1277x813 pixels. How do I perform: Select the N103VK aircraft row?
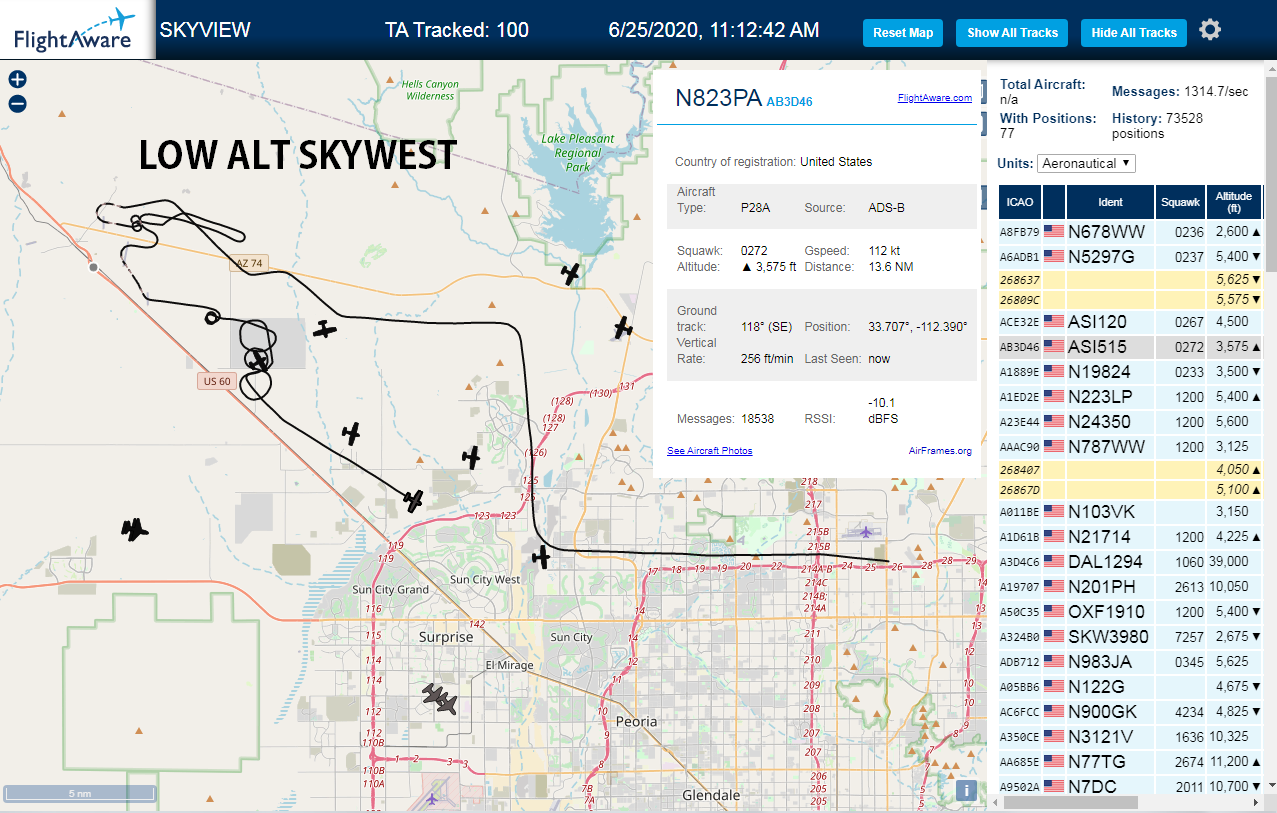click(x=1131, y=512)
